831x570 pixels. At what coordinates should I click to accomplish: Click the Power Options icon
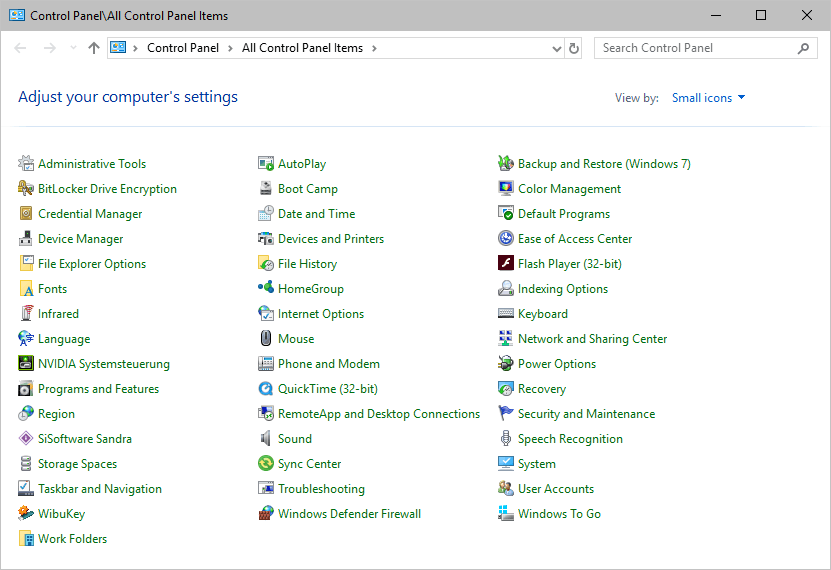point(506,363)
